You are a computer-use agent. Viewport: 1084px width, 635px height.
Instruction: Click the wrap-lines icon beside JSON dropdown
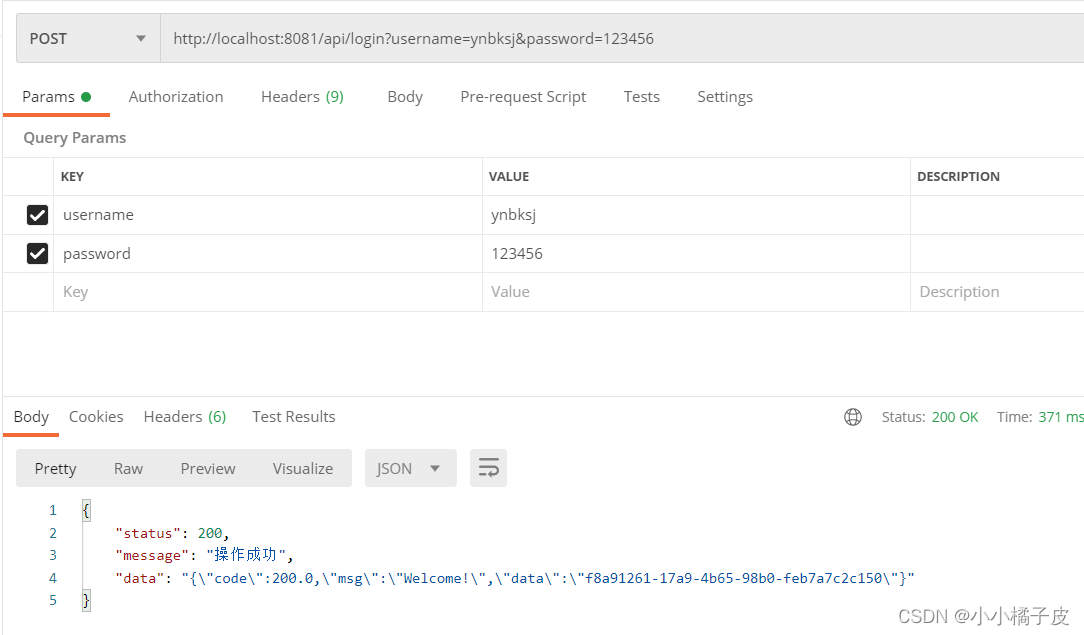click(x=488, y=468)
